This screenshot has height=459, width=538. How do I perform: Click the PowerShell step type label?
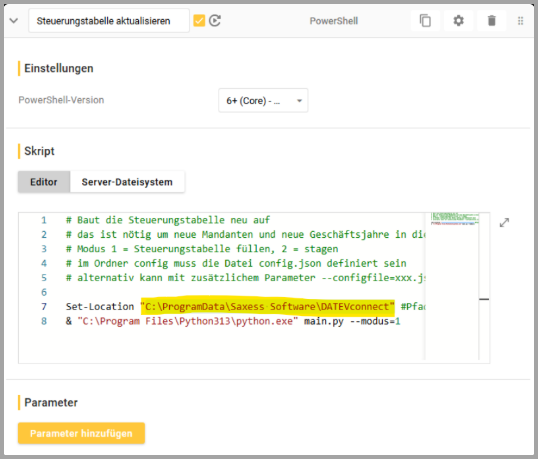coord(334,21)
